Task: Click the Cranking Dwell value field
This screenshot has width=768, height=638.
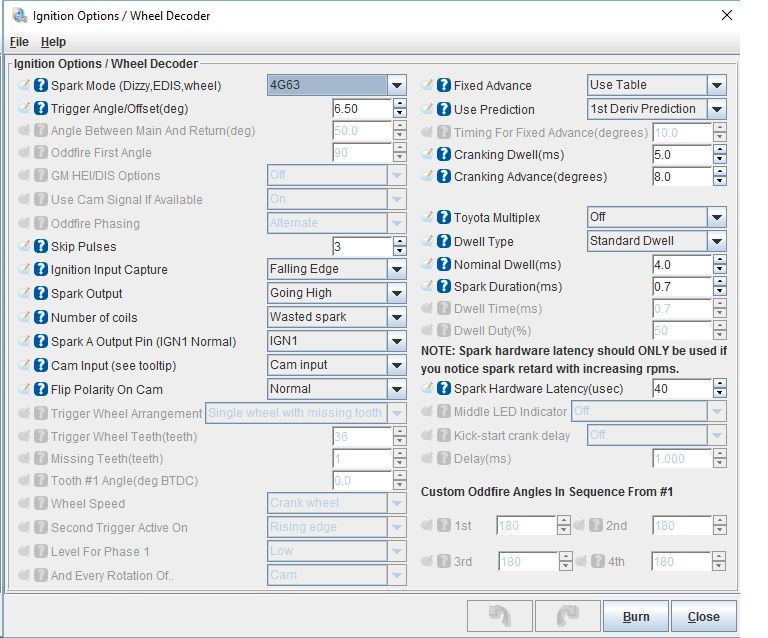Action: point(682,154)
